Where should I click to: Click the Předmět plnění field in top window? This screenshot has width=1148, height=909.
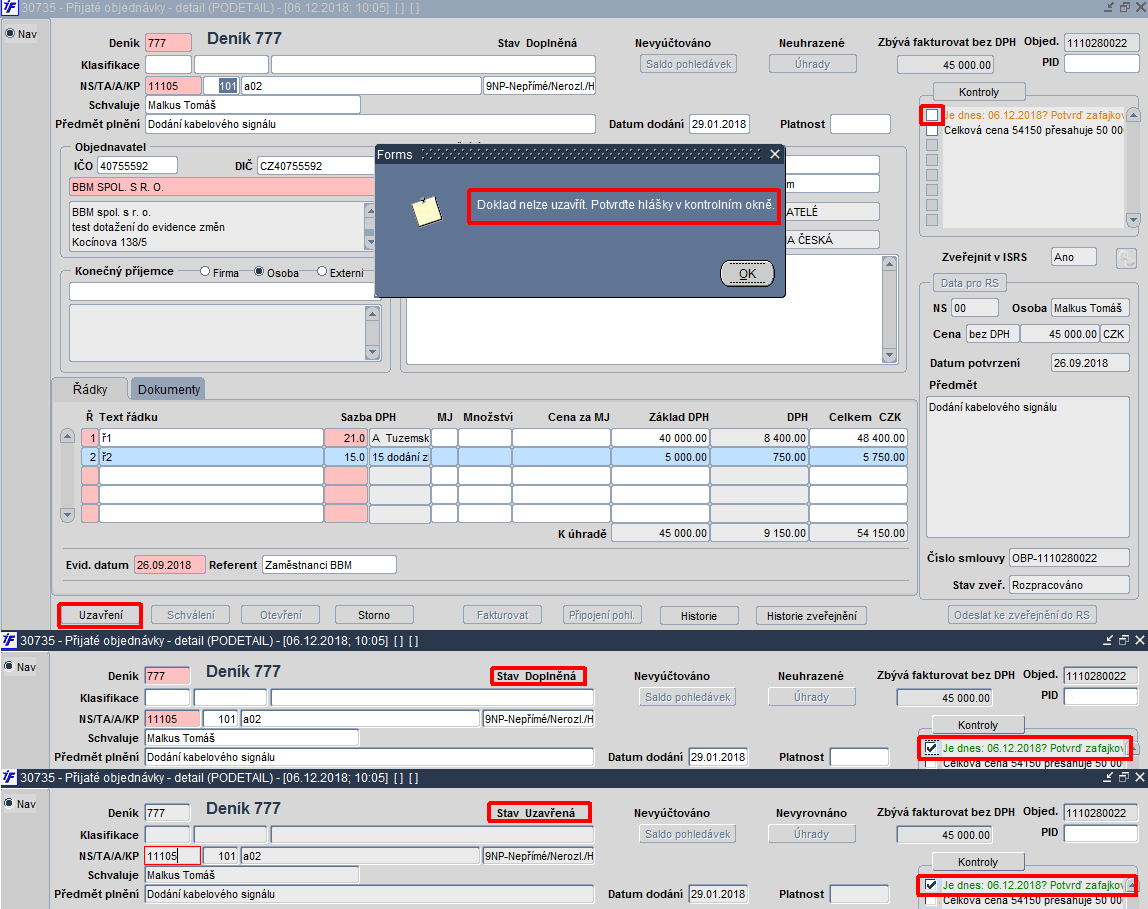(370, 124)
